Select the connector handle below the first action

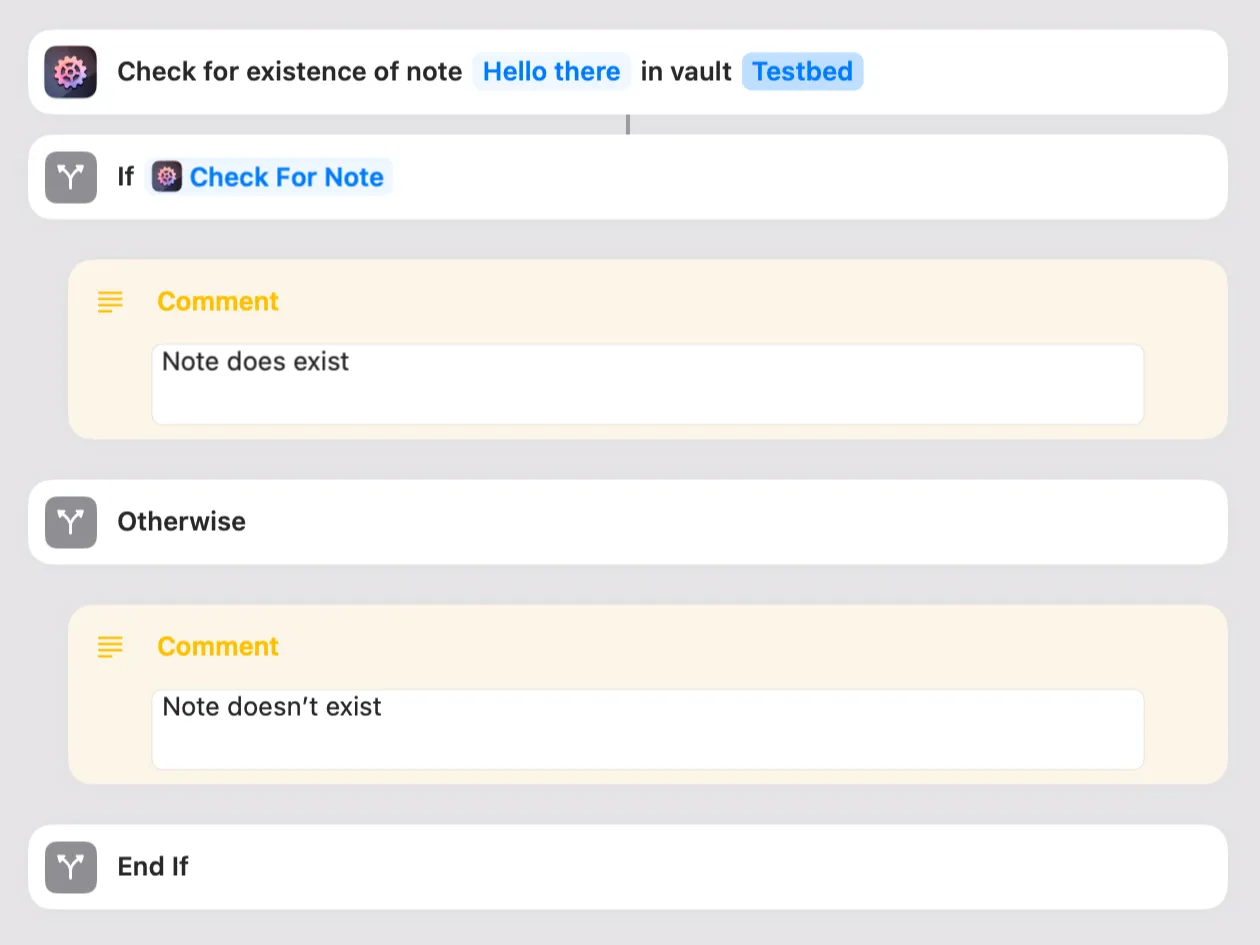tap(628, 124)
